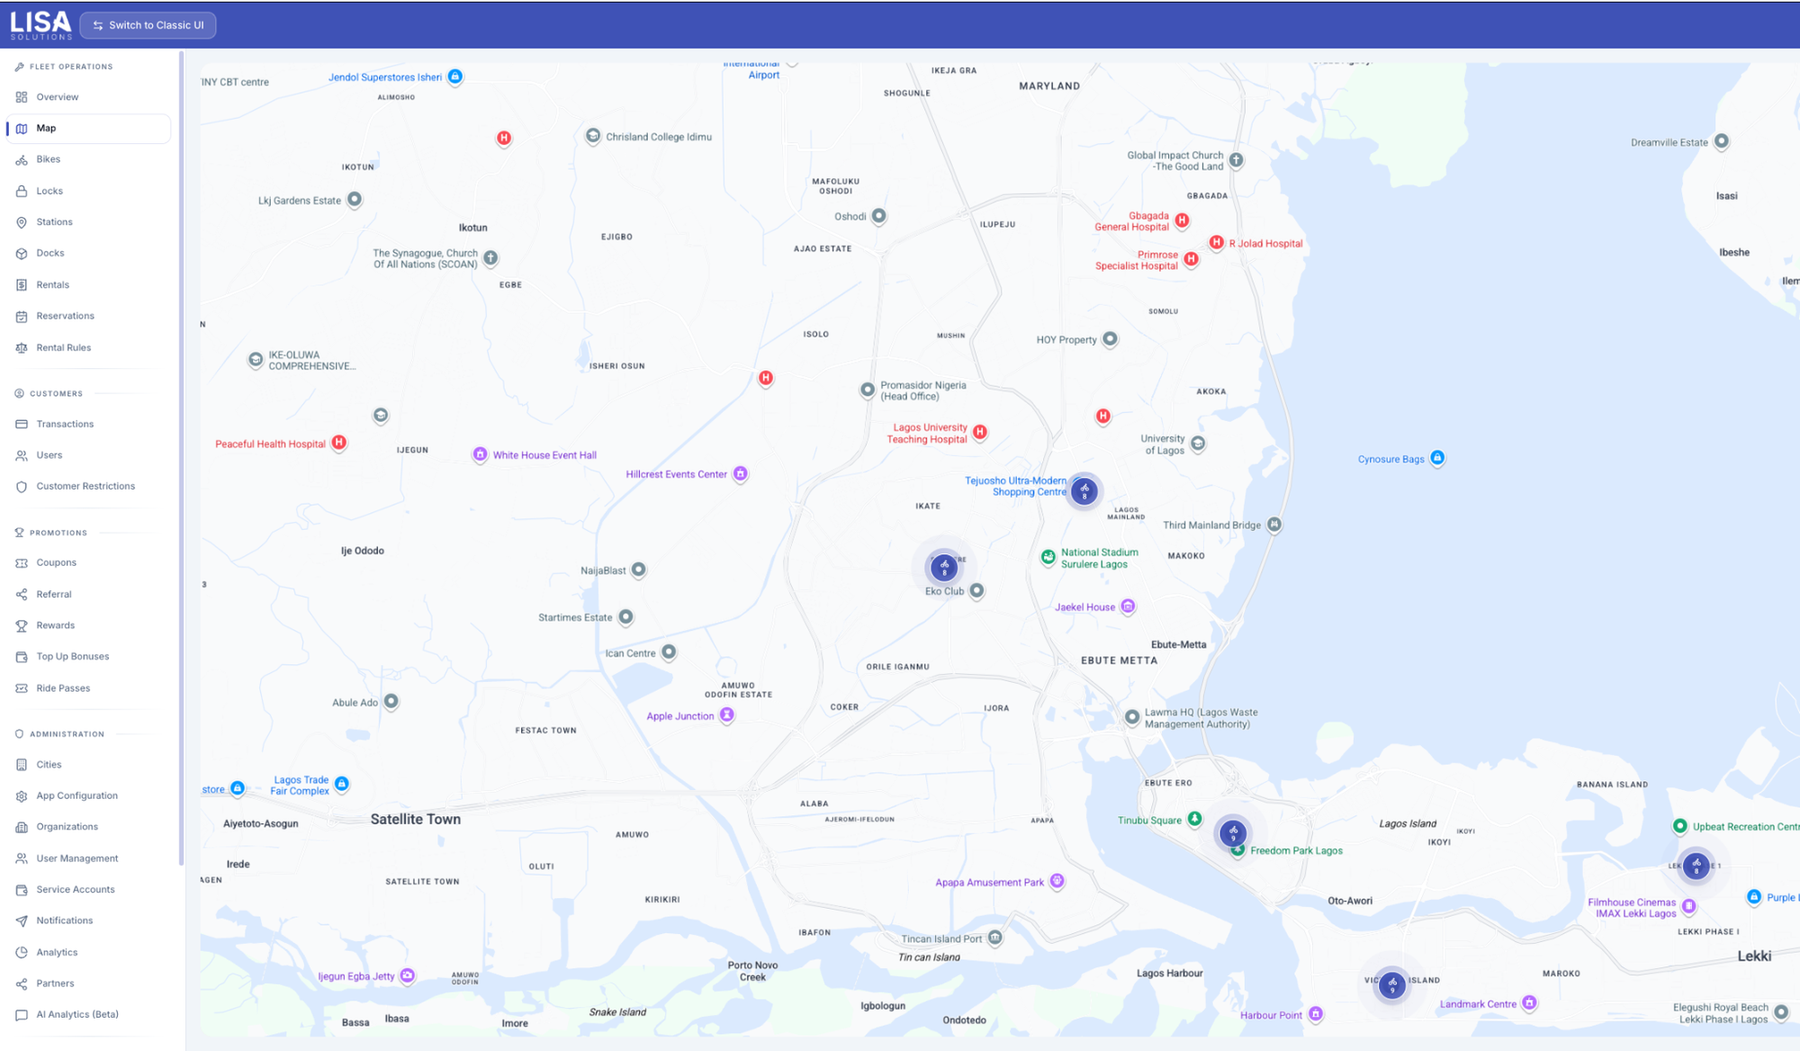Image resolution: width=1800 pixels, height=1051 pixels.
Task: Click the Referral share icon
Action: (21, 594)
